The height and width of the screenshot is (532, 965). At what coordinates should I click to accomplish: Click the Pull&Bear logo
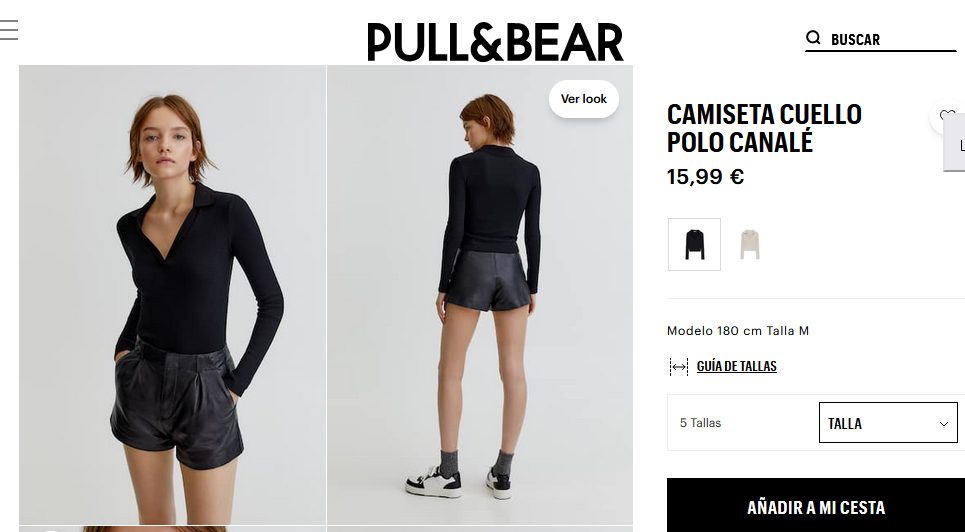(495, 42)
